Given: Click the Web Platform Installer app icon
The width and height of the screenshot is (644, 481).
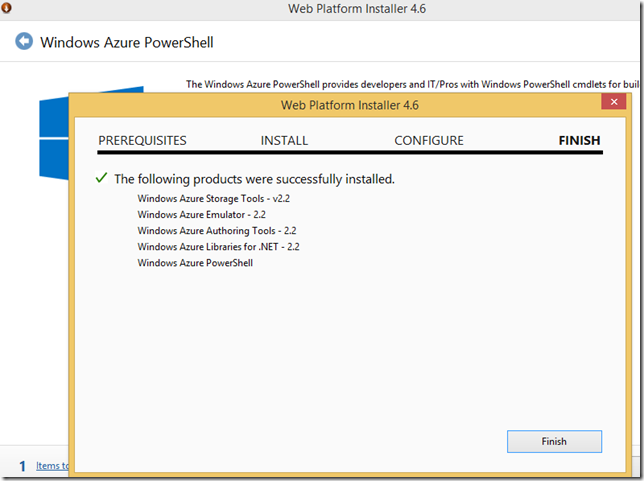Looking at the screenshot, I should click(x=6, y=8).
